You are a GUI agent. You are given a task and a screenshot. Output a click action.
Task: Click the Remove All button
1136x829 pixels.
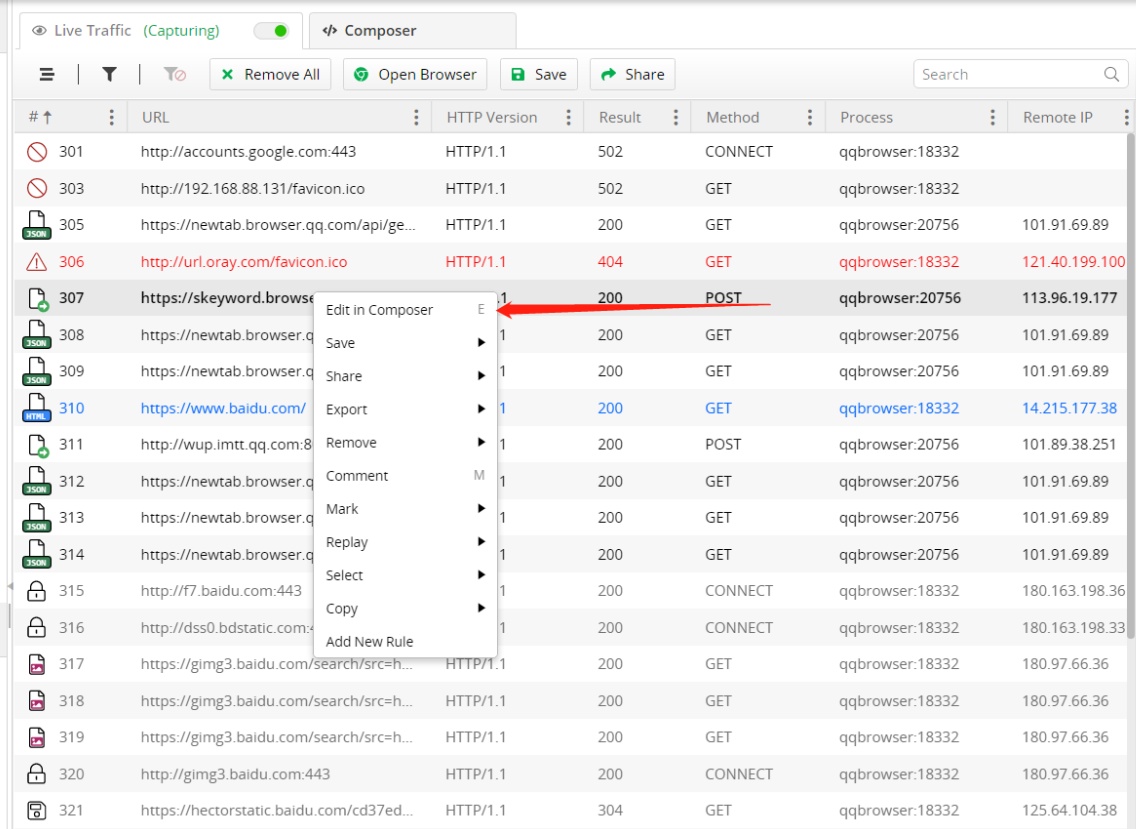pyautogui.click(x=270, y=74)
